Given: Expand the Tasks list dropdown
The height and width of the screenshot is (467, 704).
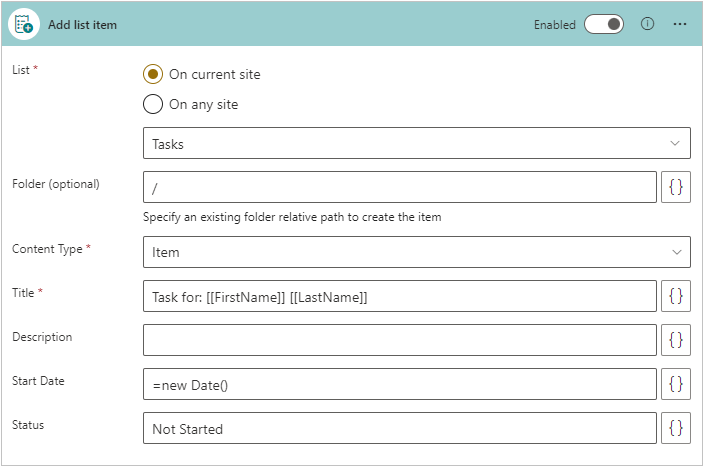Looking at the screenshot, I should pyautogui.click(x=416, y=143).
